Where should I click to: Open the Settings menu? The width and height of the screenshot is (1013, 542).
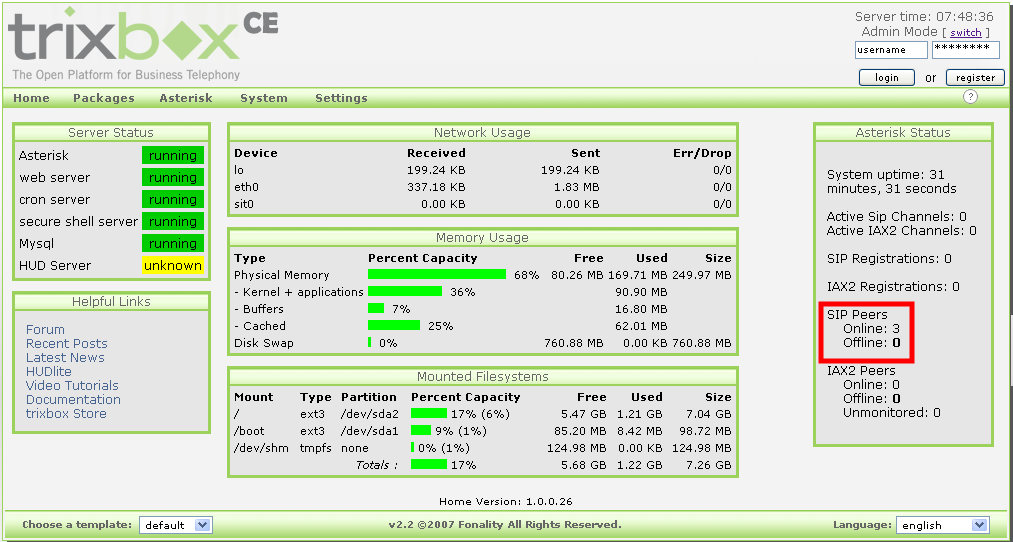[x=341, y=98]
